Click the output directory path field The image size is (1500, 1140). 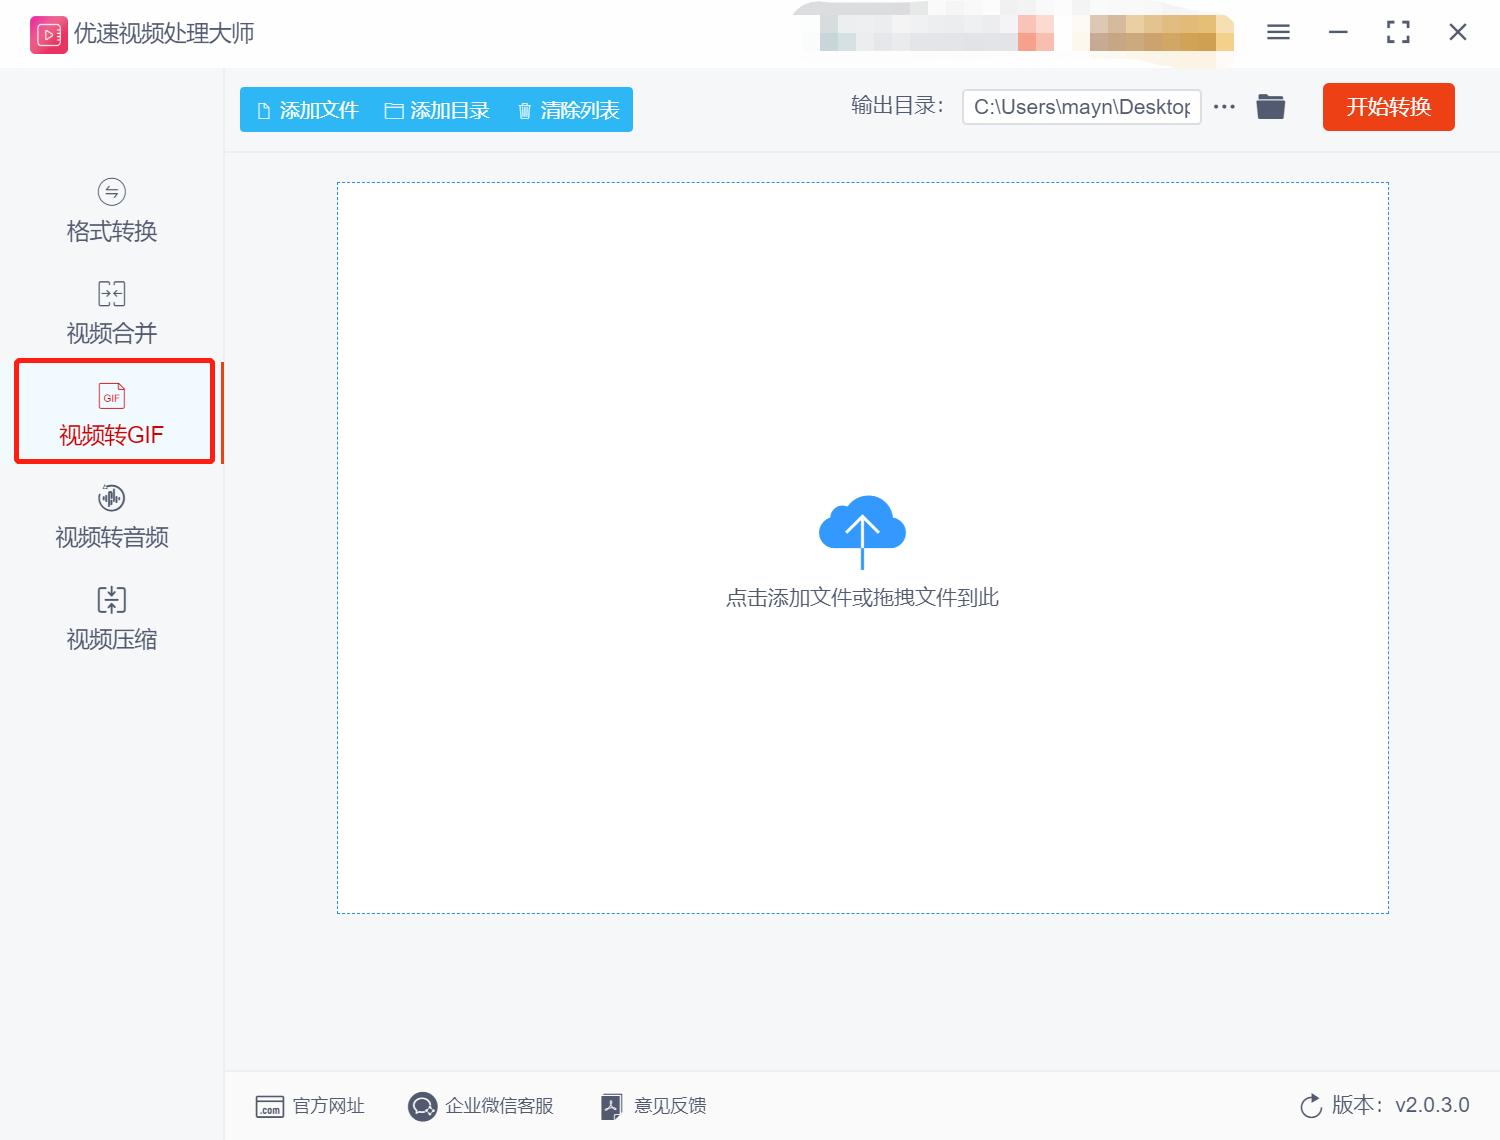(1081, 106)
